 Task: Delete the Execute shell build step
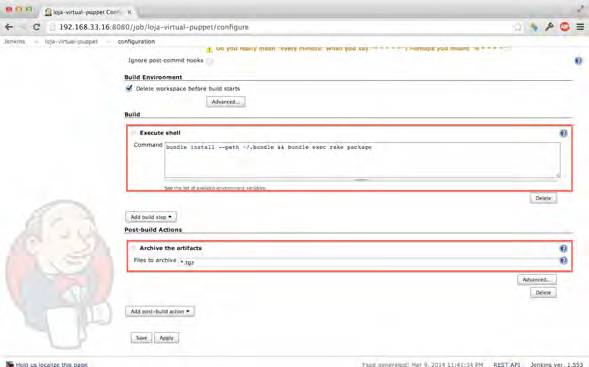543,198
